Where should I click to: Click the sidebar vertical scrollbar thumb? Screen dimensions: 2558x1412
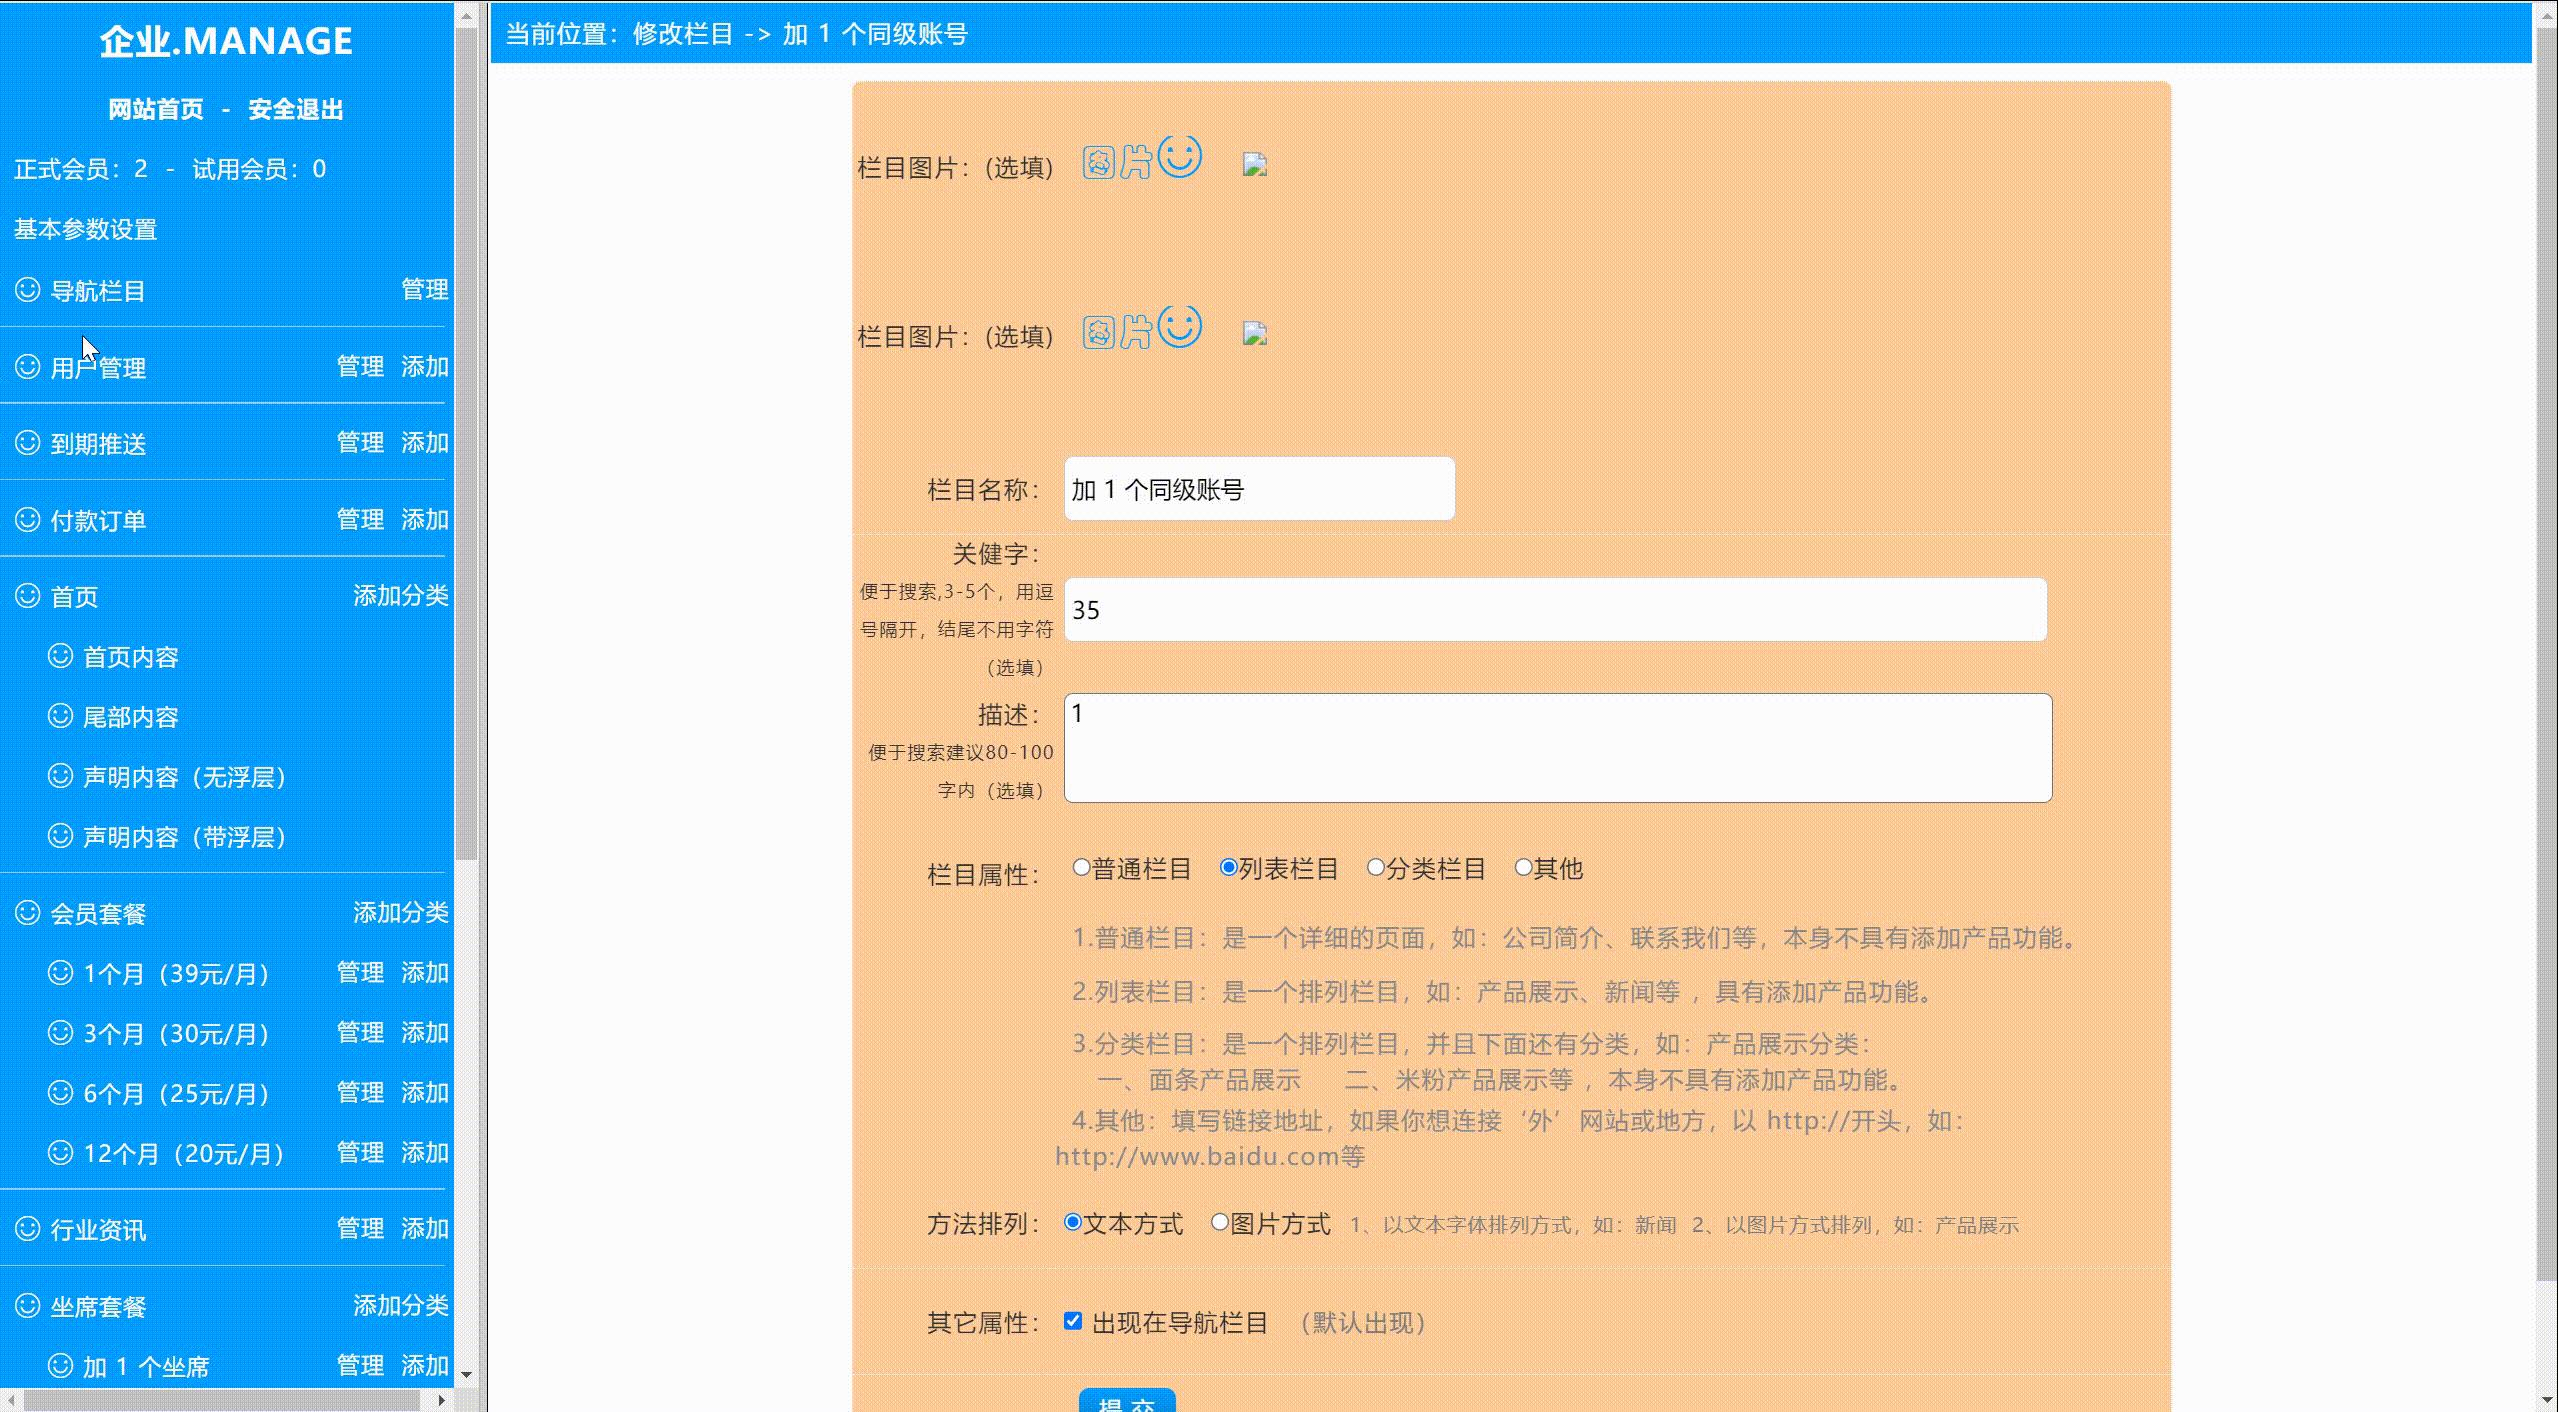point(466,443)
